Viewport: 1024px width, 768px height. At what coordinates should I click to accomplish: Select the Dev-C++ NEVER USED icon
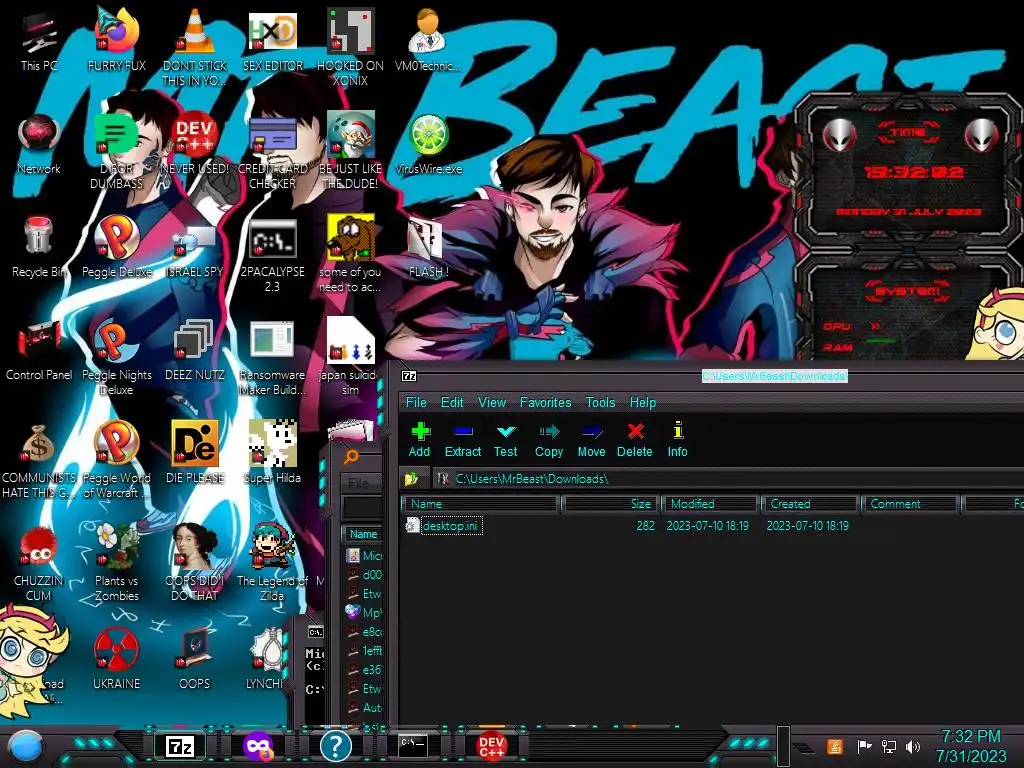pyautogui.click(x=195, y=144)
